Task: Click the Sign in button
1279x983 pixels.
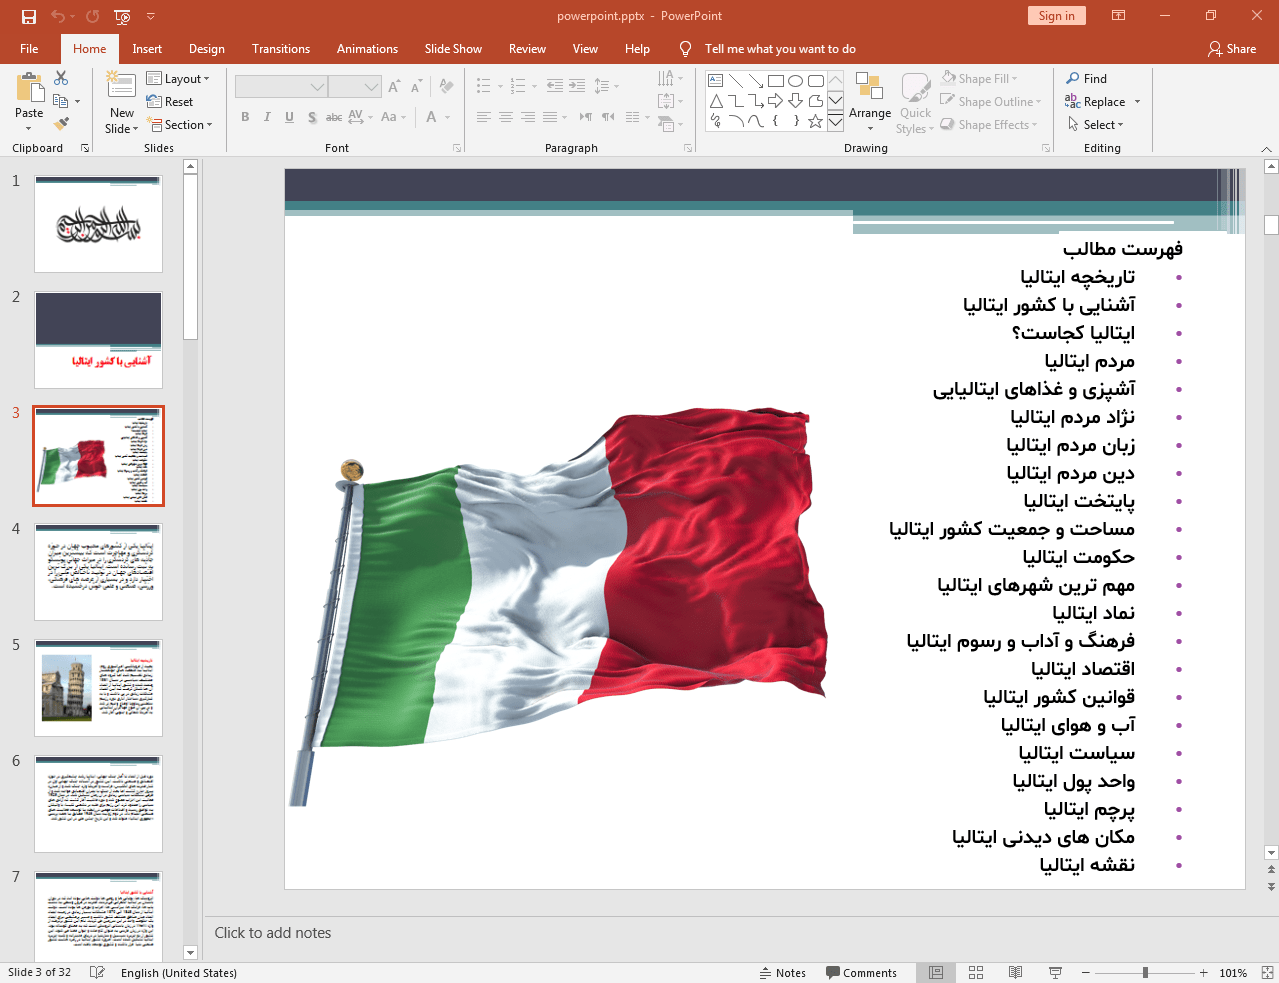Action: [x=1056, y=16]
